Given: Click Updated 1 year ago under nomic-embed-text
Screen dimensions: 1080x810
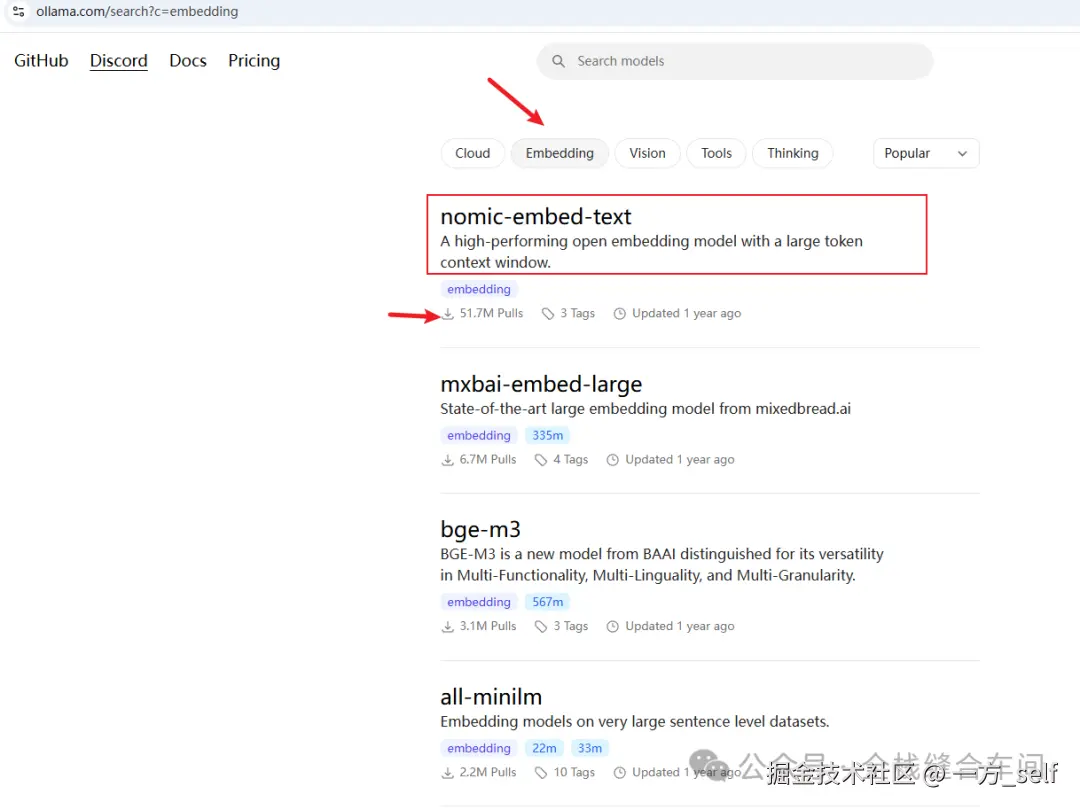Looking at the screenshot, I should [687, 313].
